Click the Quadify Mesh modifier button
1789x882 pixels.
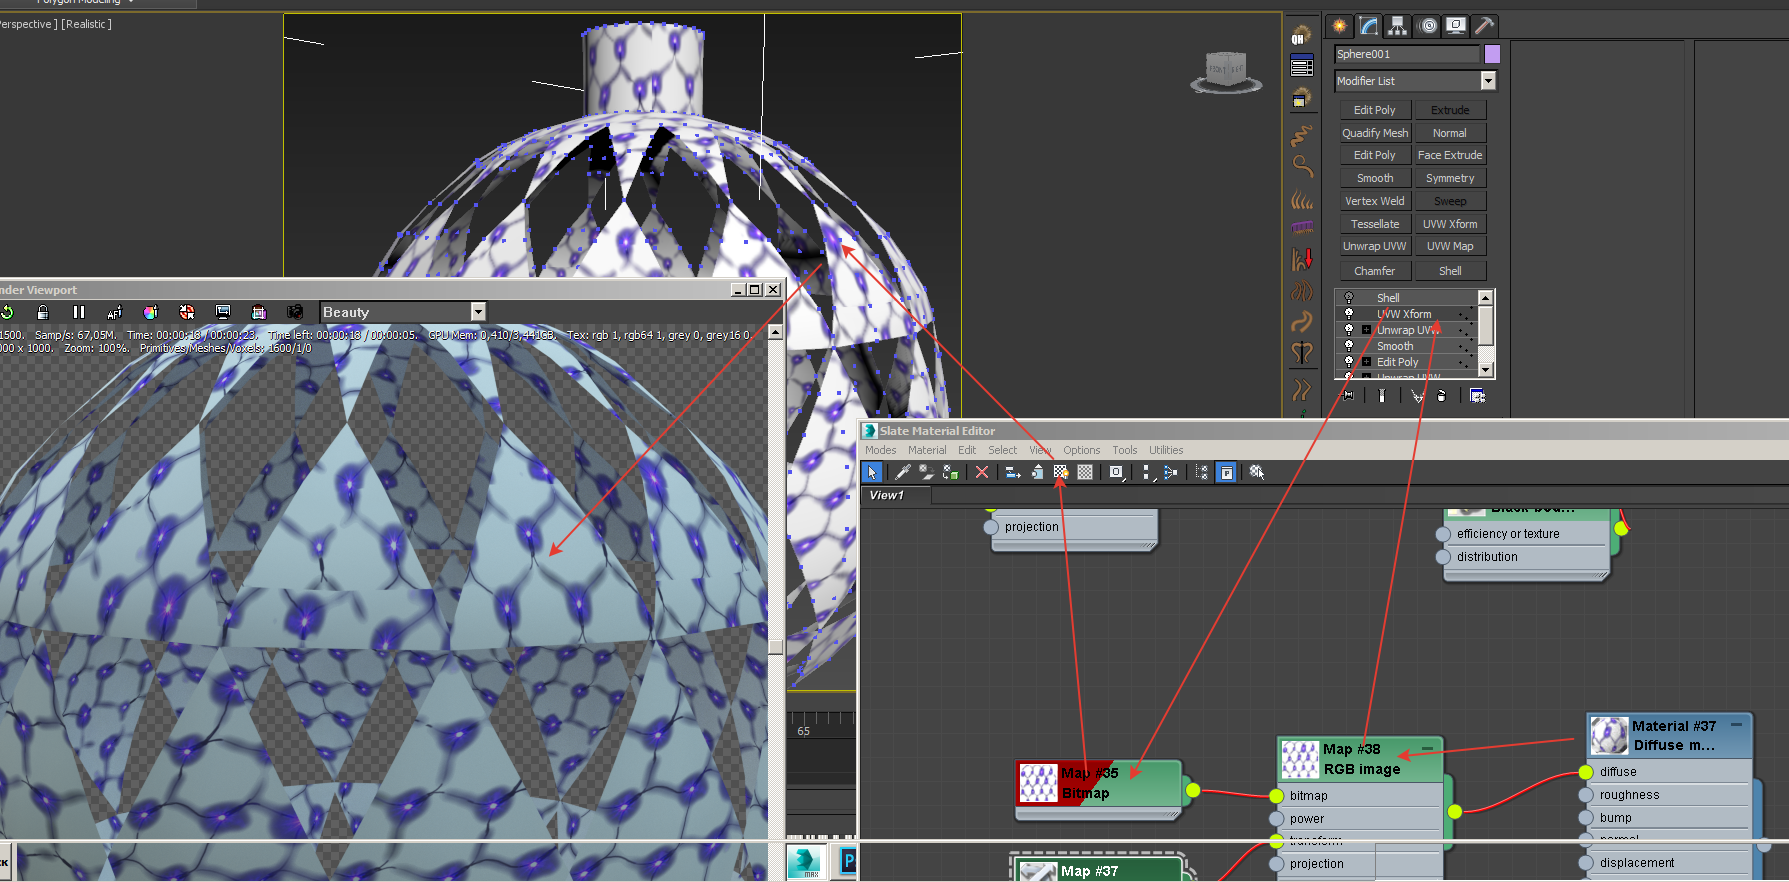[1375, 133]
